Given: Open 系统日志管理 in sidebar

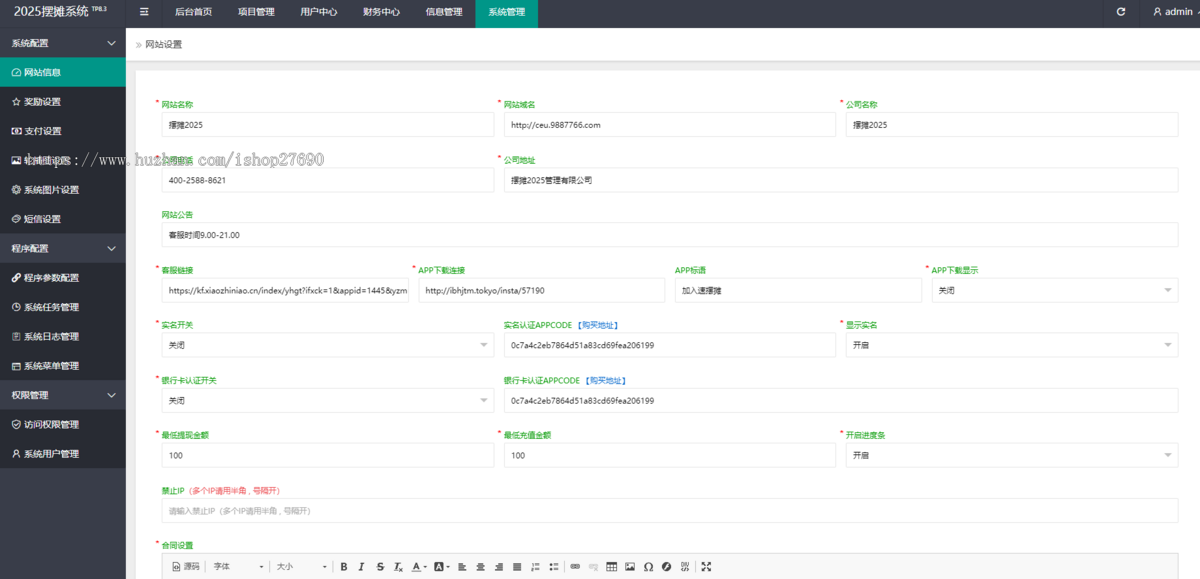Looking at the screenshot, I should click(63, 336).
